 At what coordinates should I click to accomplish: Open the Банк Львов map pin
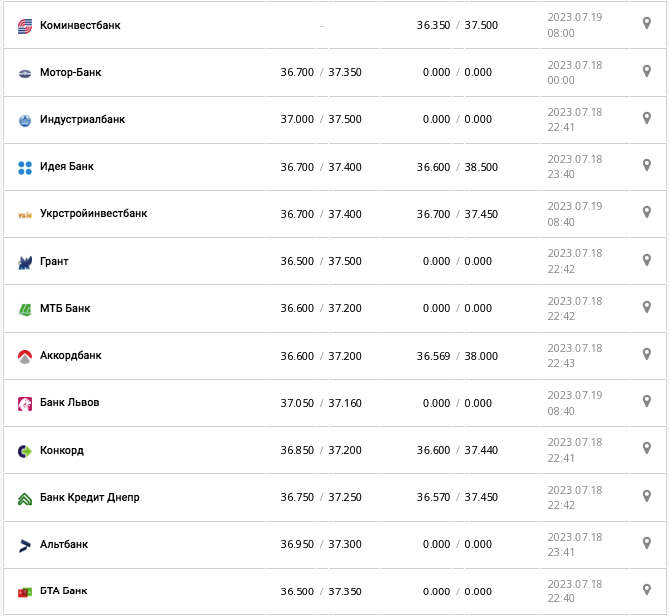pyautogui.click(x=647, y=401)
